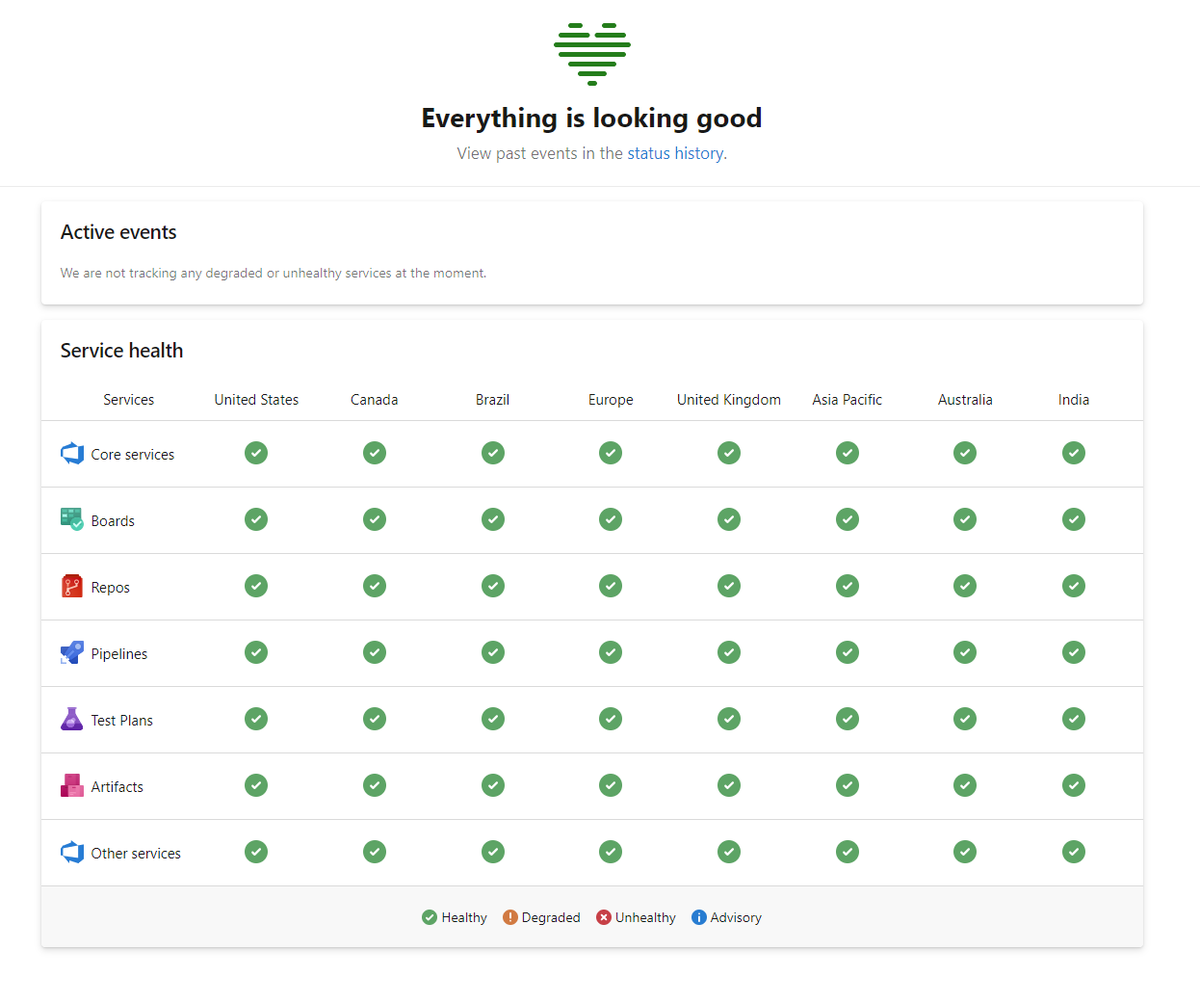The width and height of the screenshot is (1200, 1003).
Task: Click the Degraded legend icon
Action: (510, 917)
